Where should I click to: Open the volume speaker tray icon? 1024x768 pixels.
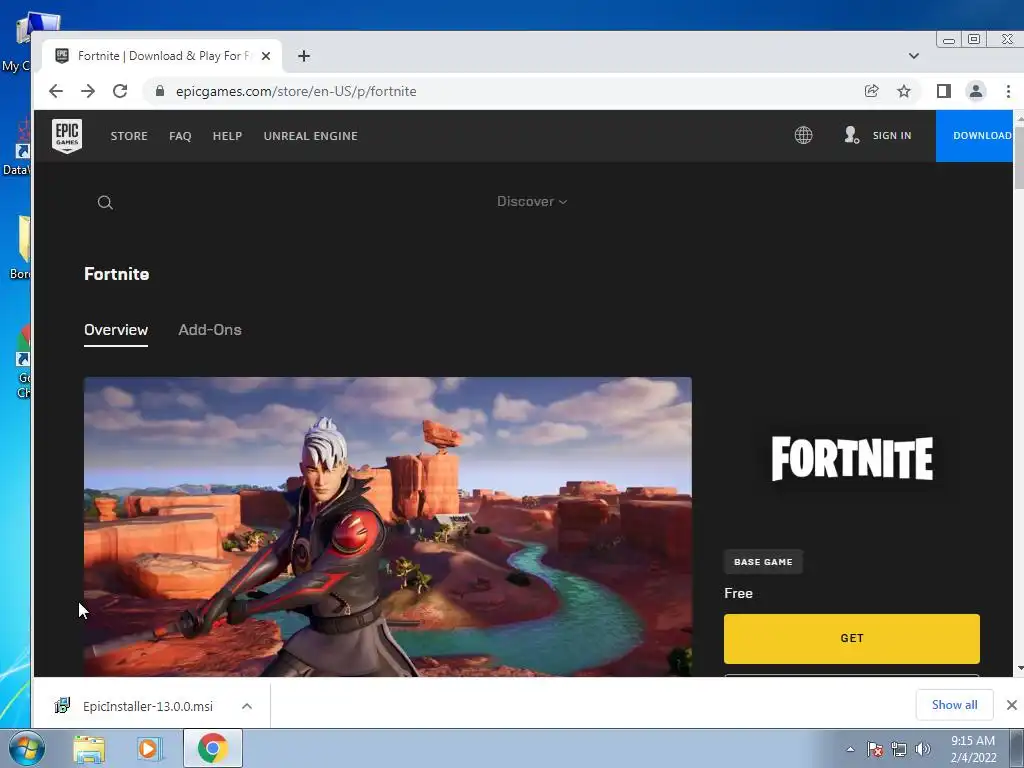[922, 750]
